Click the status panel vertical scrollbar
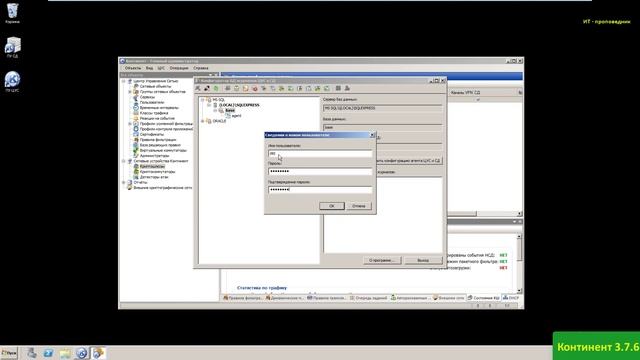 pos(519,263)
